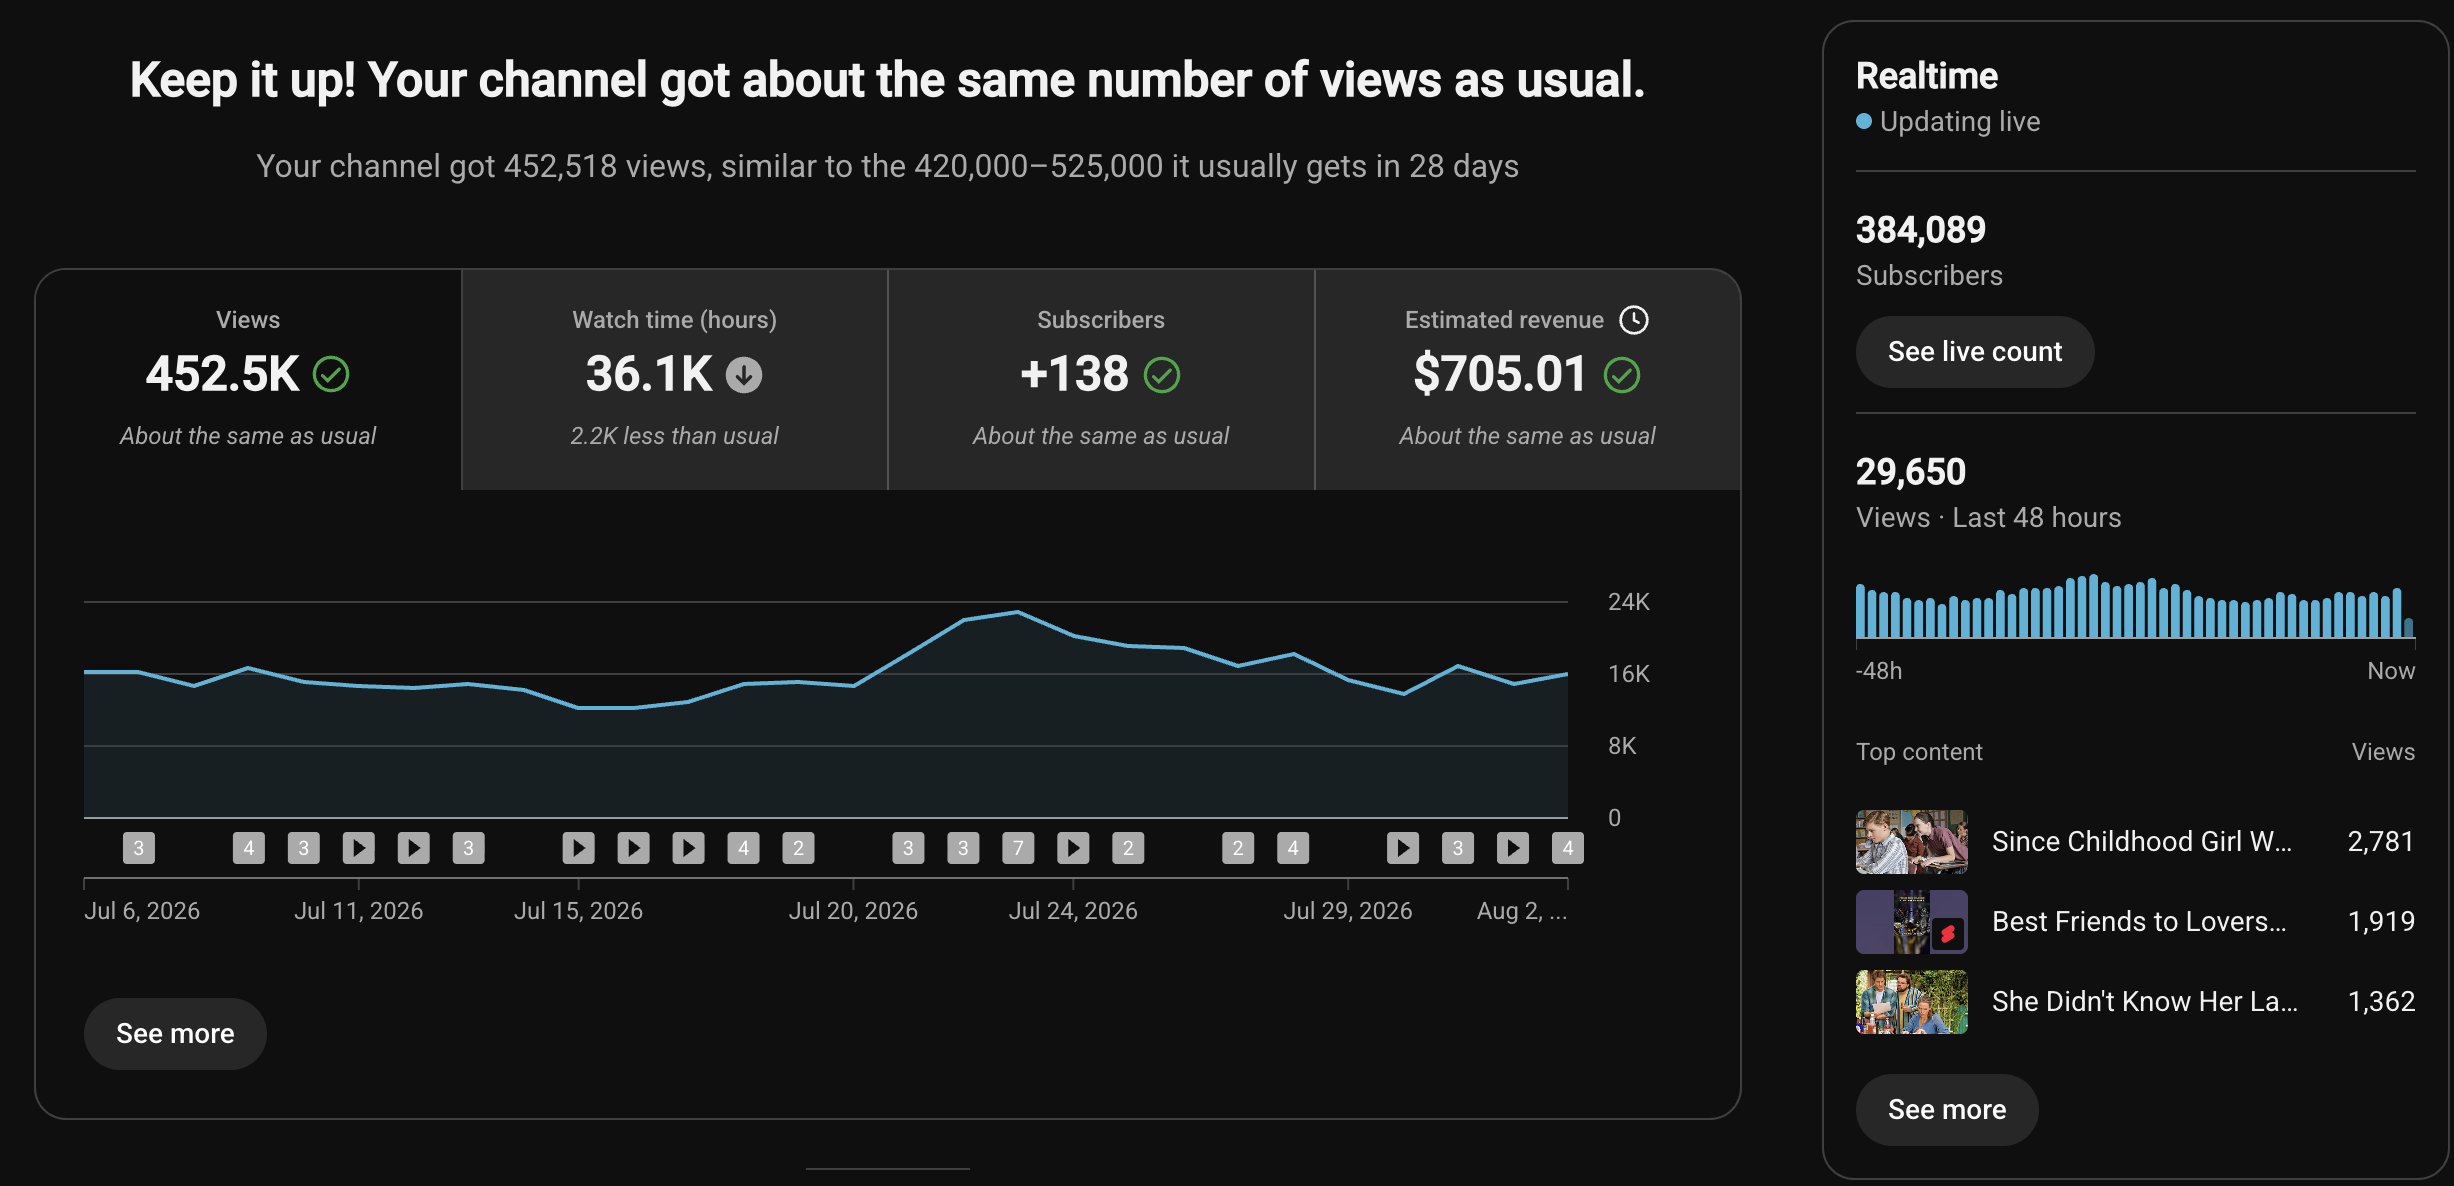This screenshot has height=1186, width=2454.
Task: Click the green checkmark next to $705.01
Action: (1622, 375)
